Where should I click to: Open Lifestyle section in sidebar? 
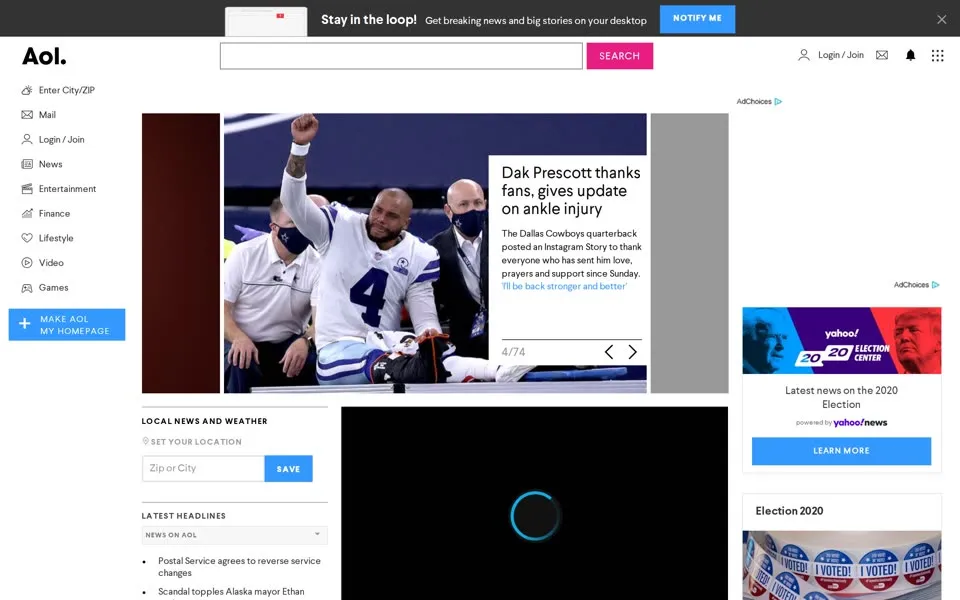pos(56,238)
